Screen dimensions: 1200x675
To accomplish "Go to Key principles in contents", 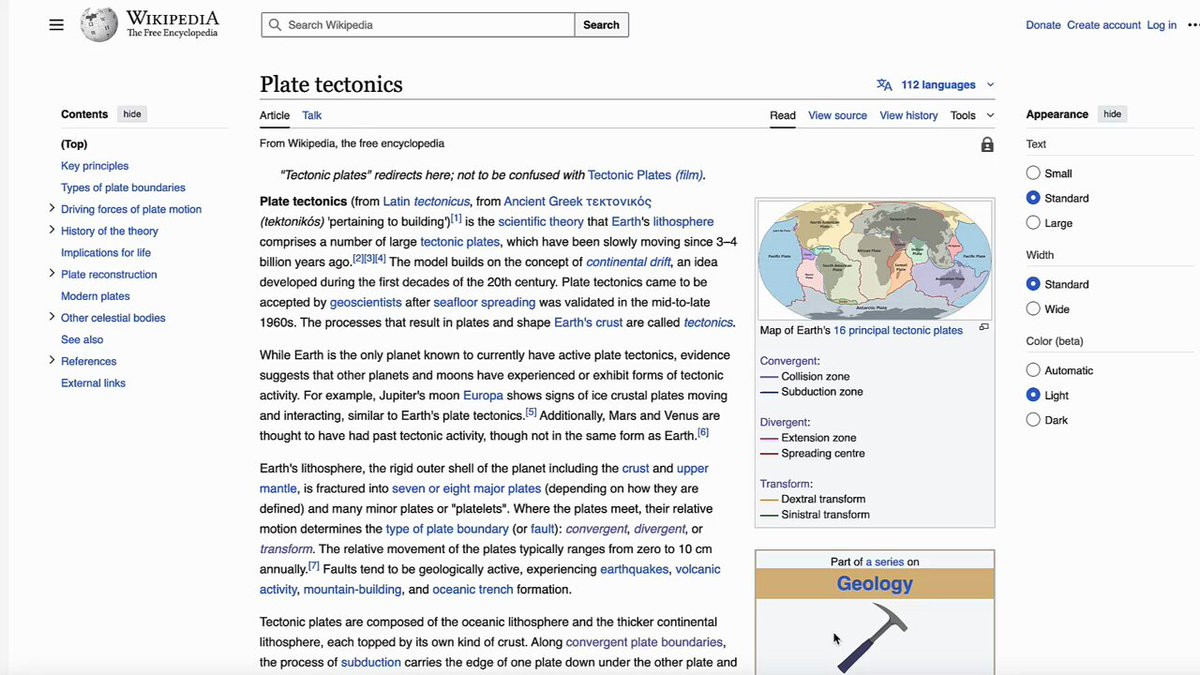I will [x=95, y=166].
